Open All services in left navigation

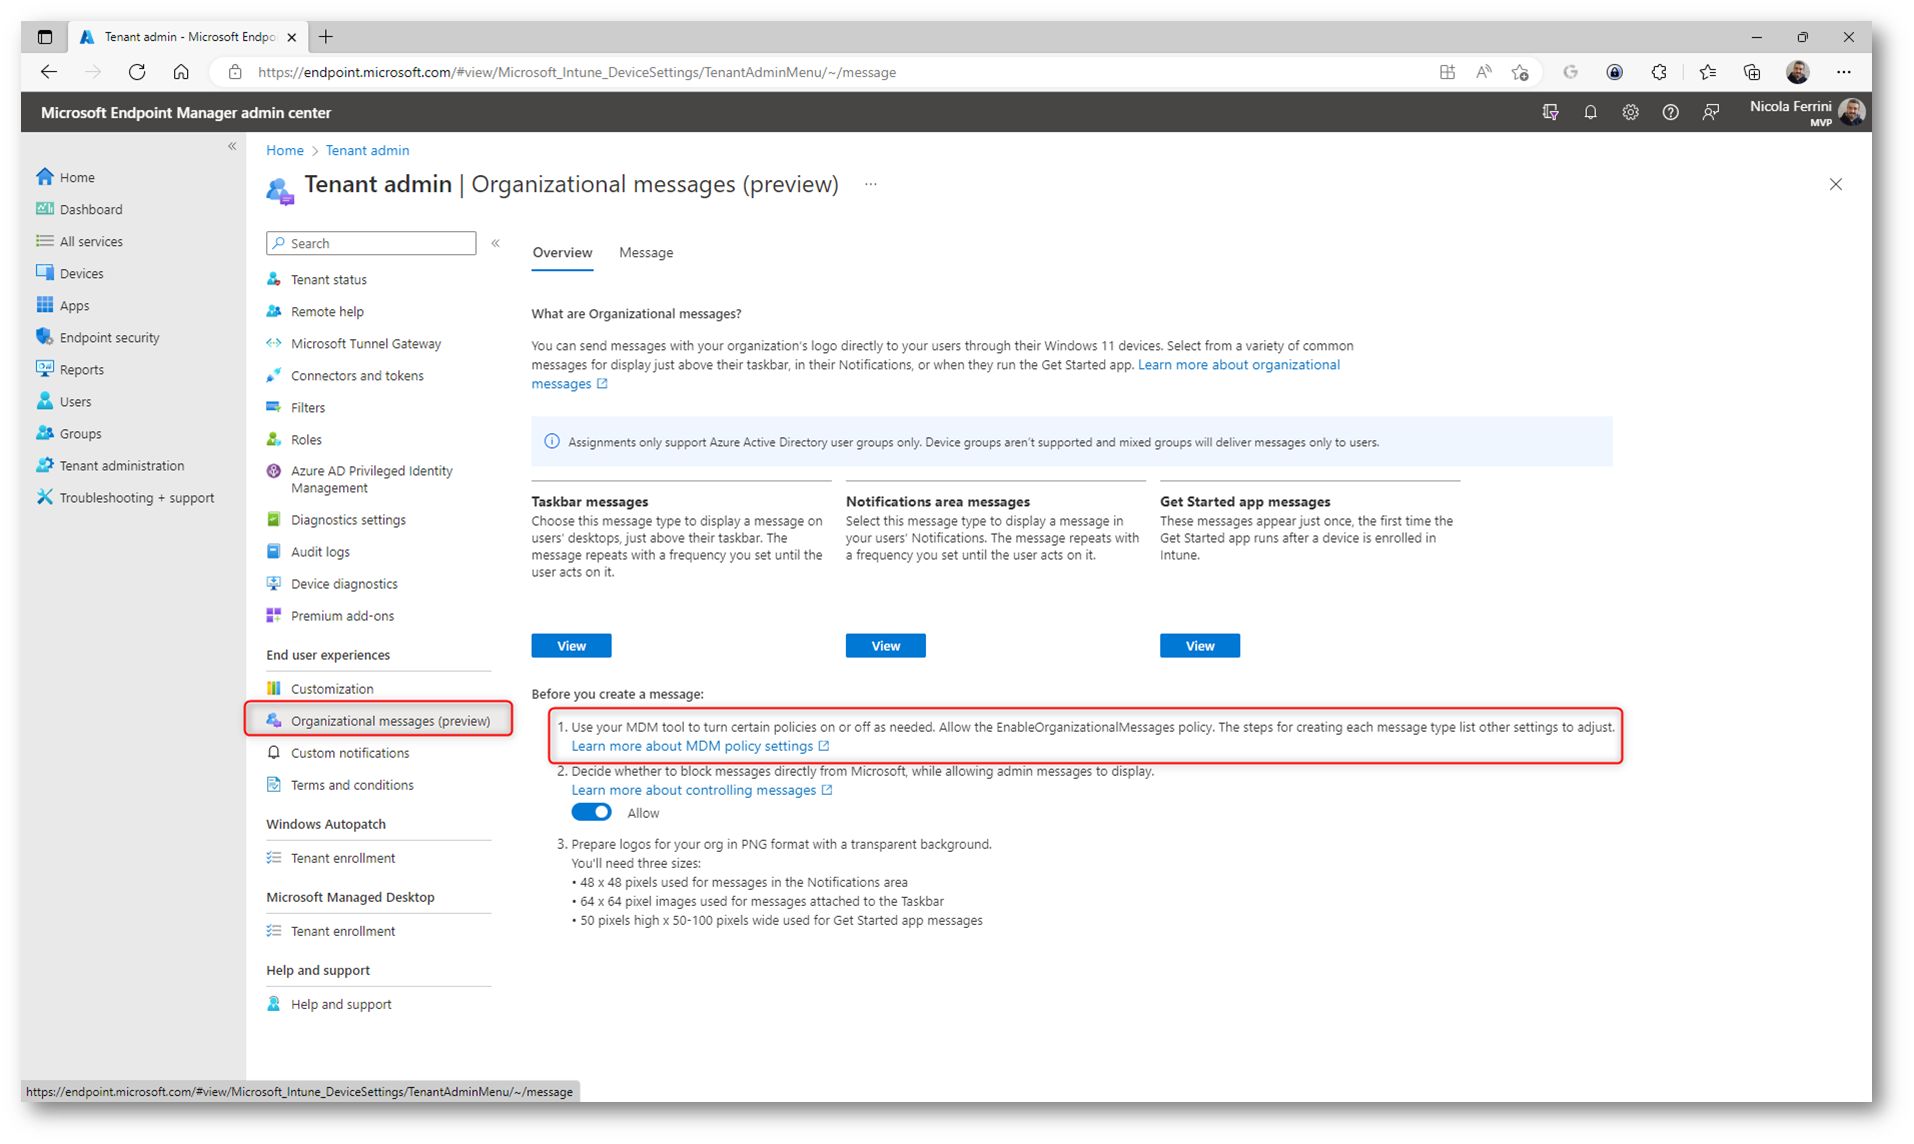coord(80,241)
